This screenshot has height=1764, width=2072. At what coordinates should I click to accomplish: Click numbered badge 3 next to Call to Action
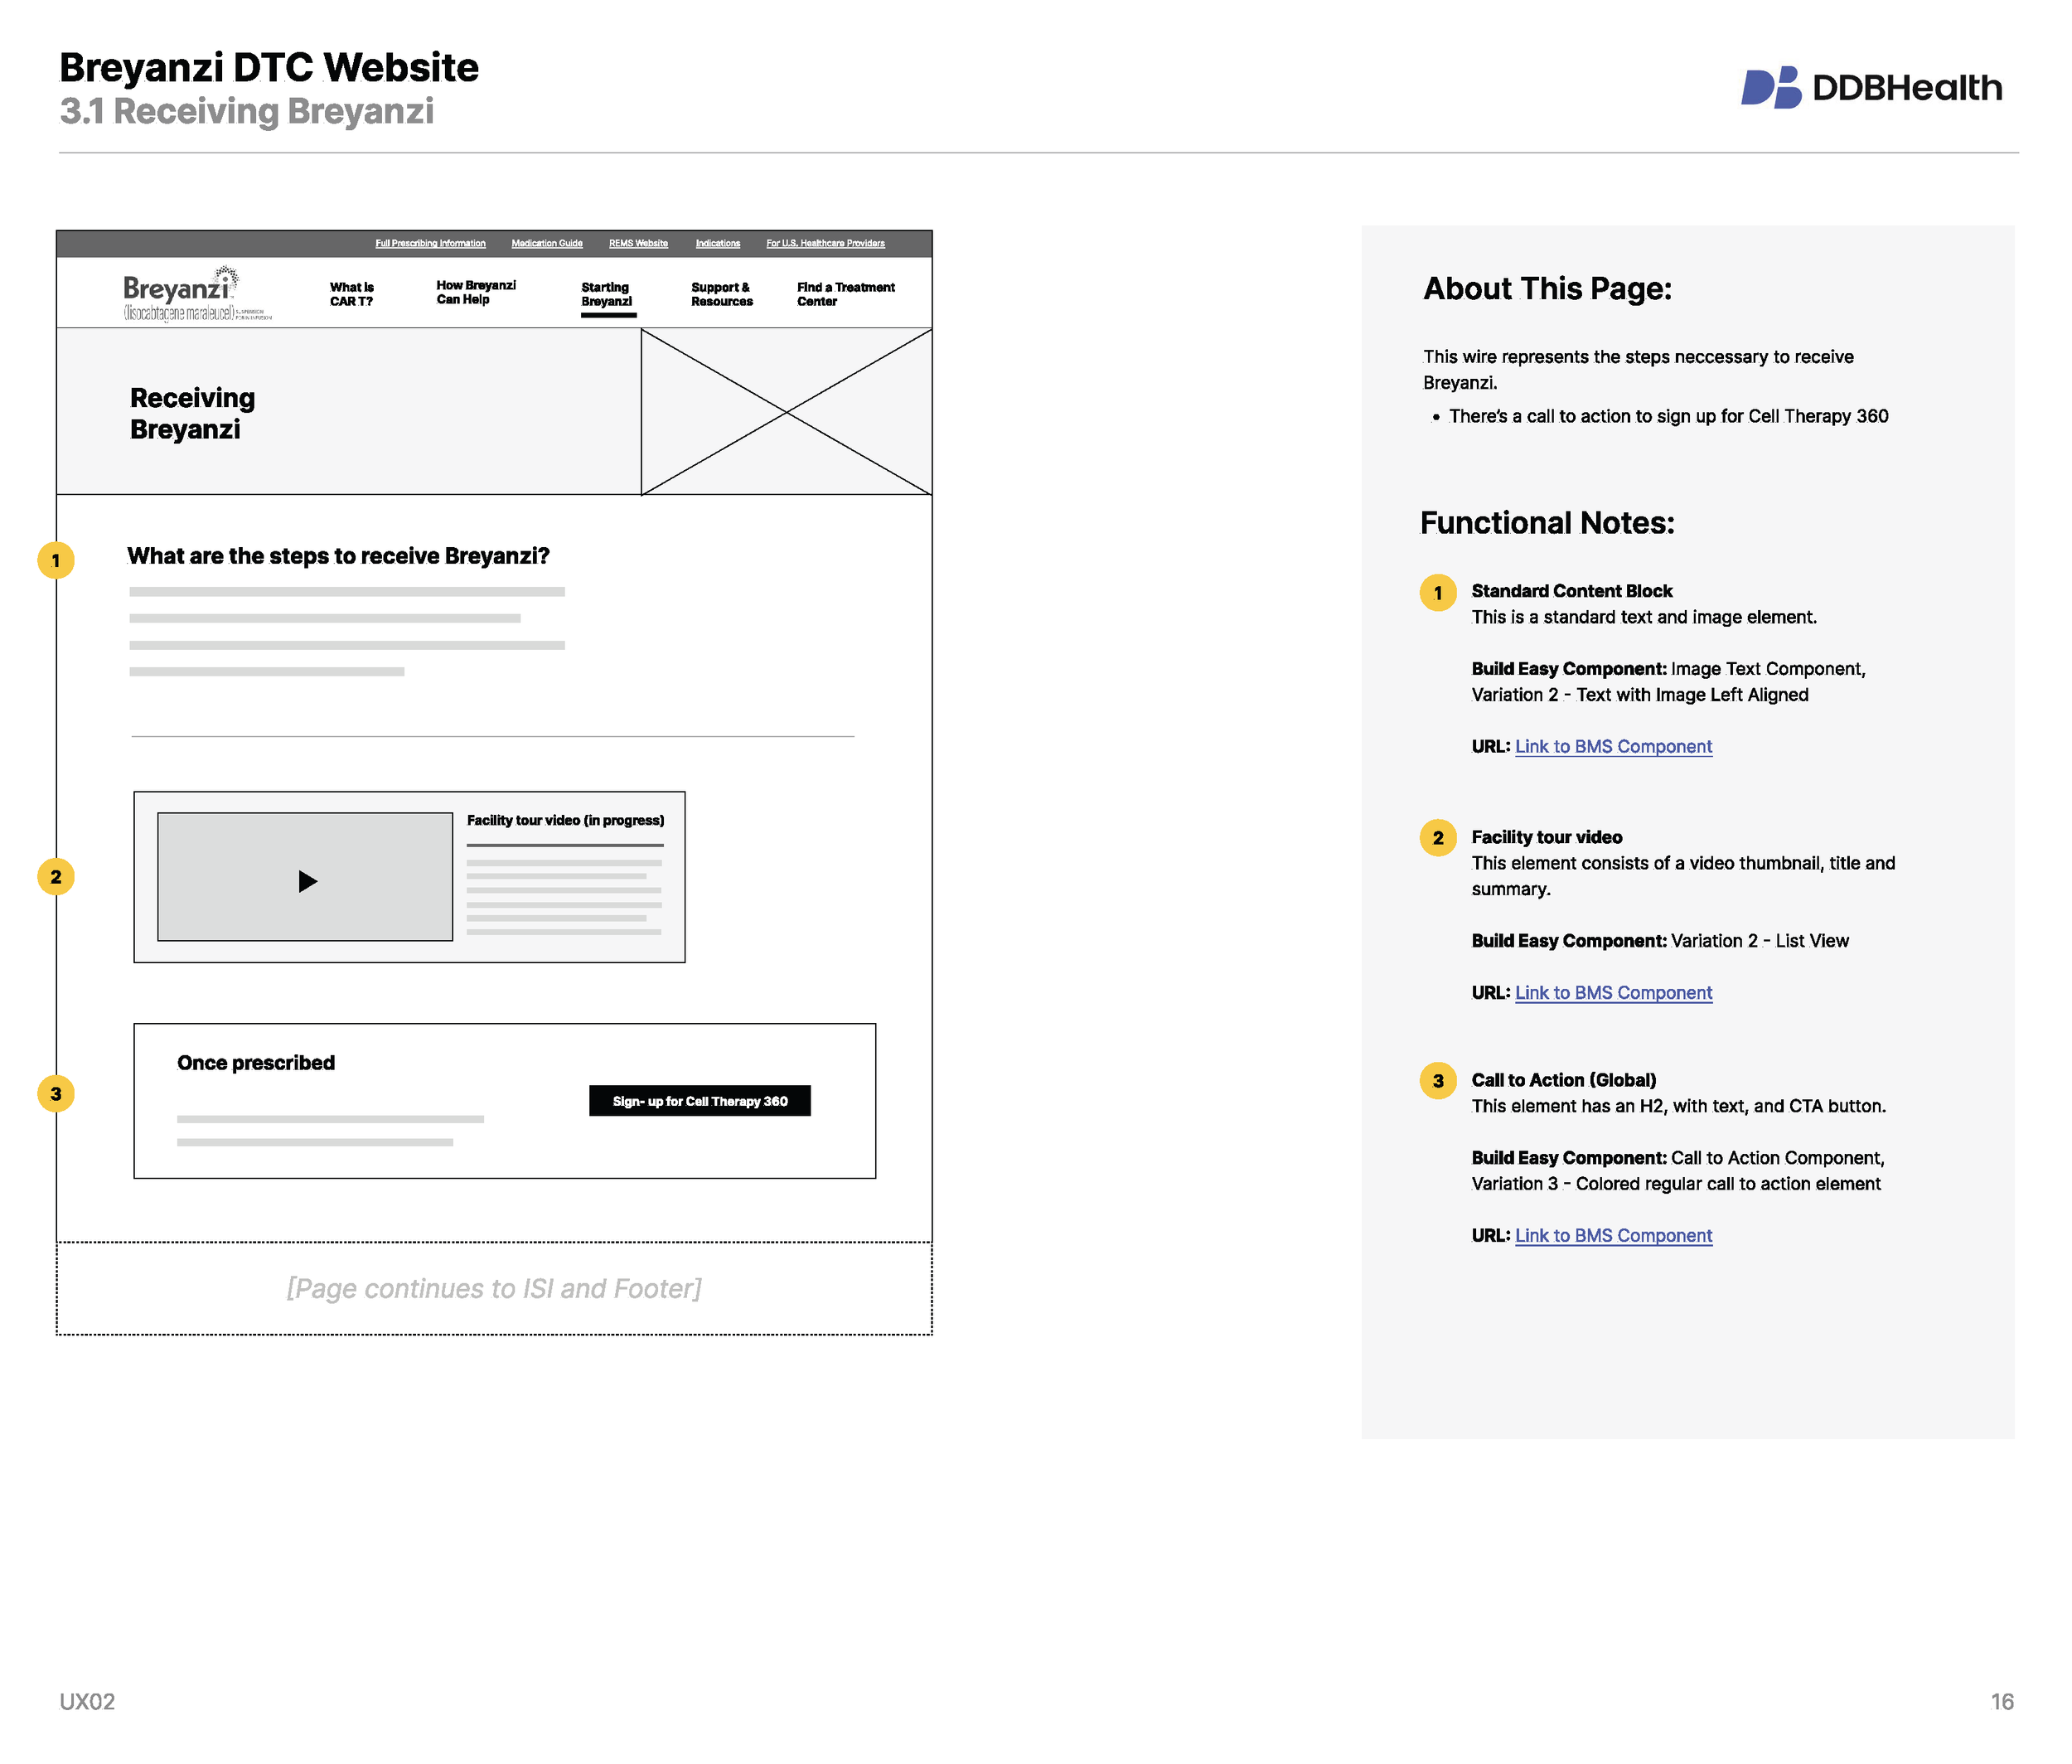click(x=1438, y=1081)
